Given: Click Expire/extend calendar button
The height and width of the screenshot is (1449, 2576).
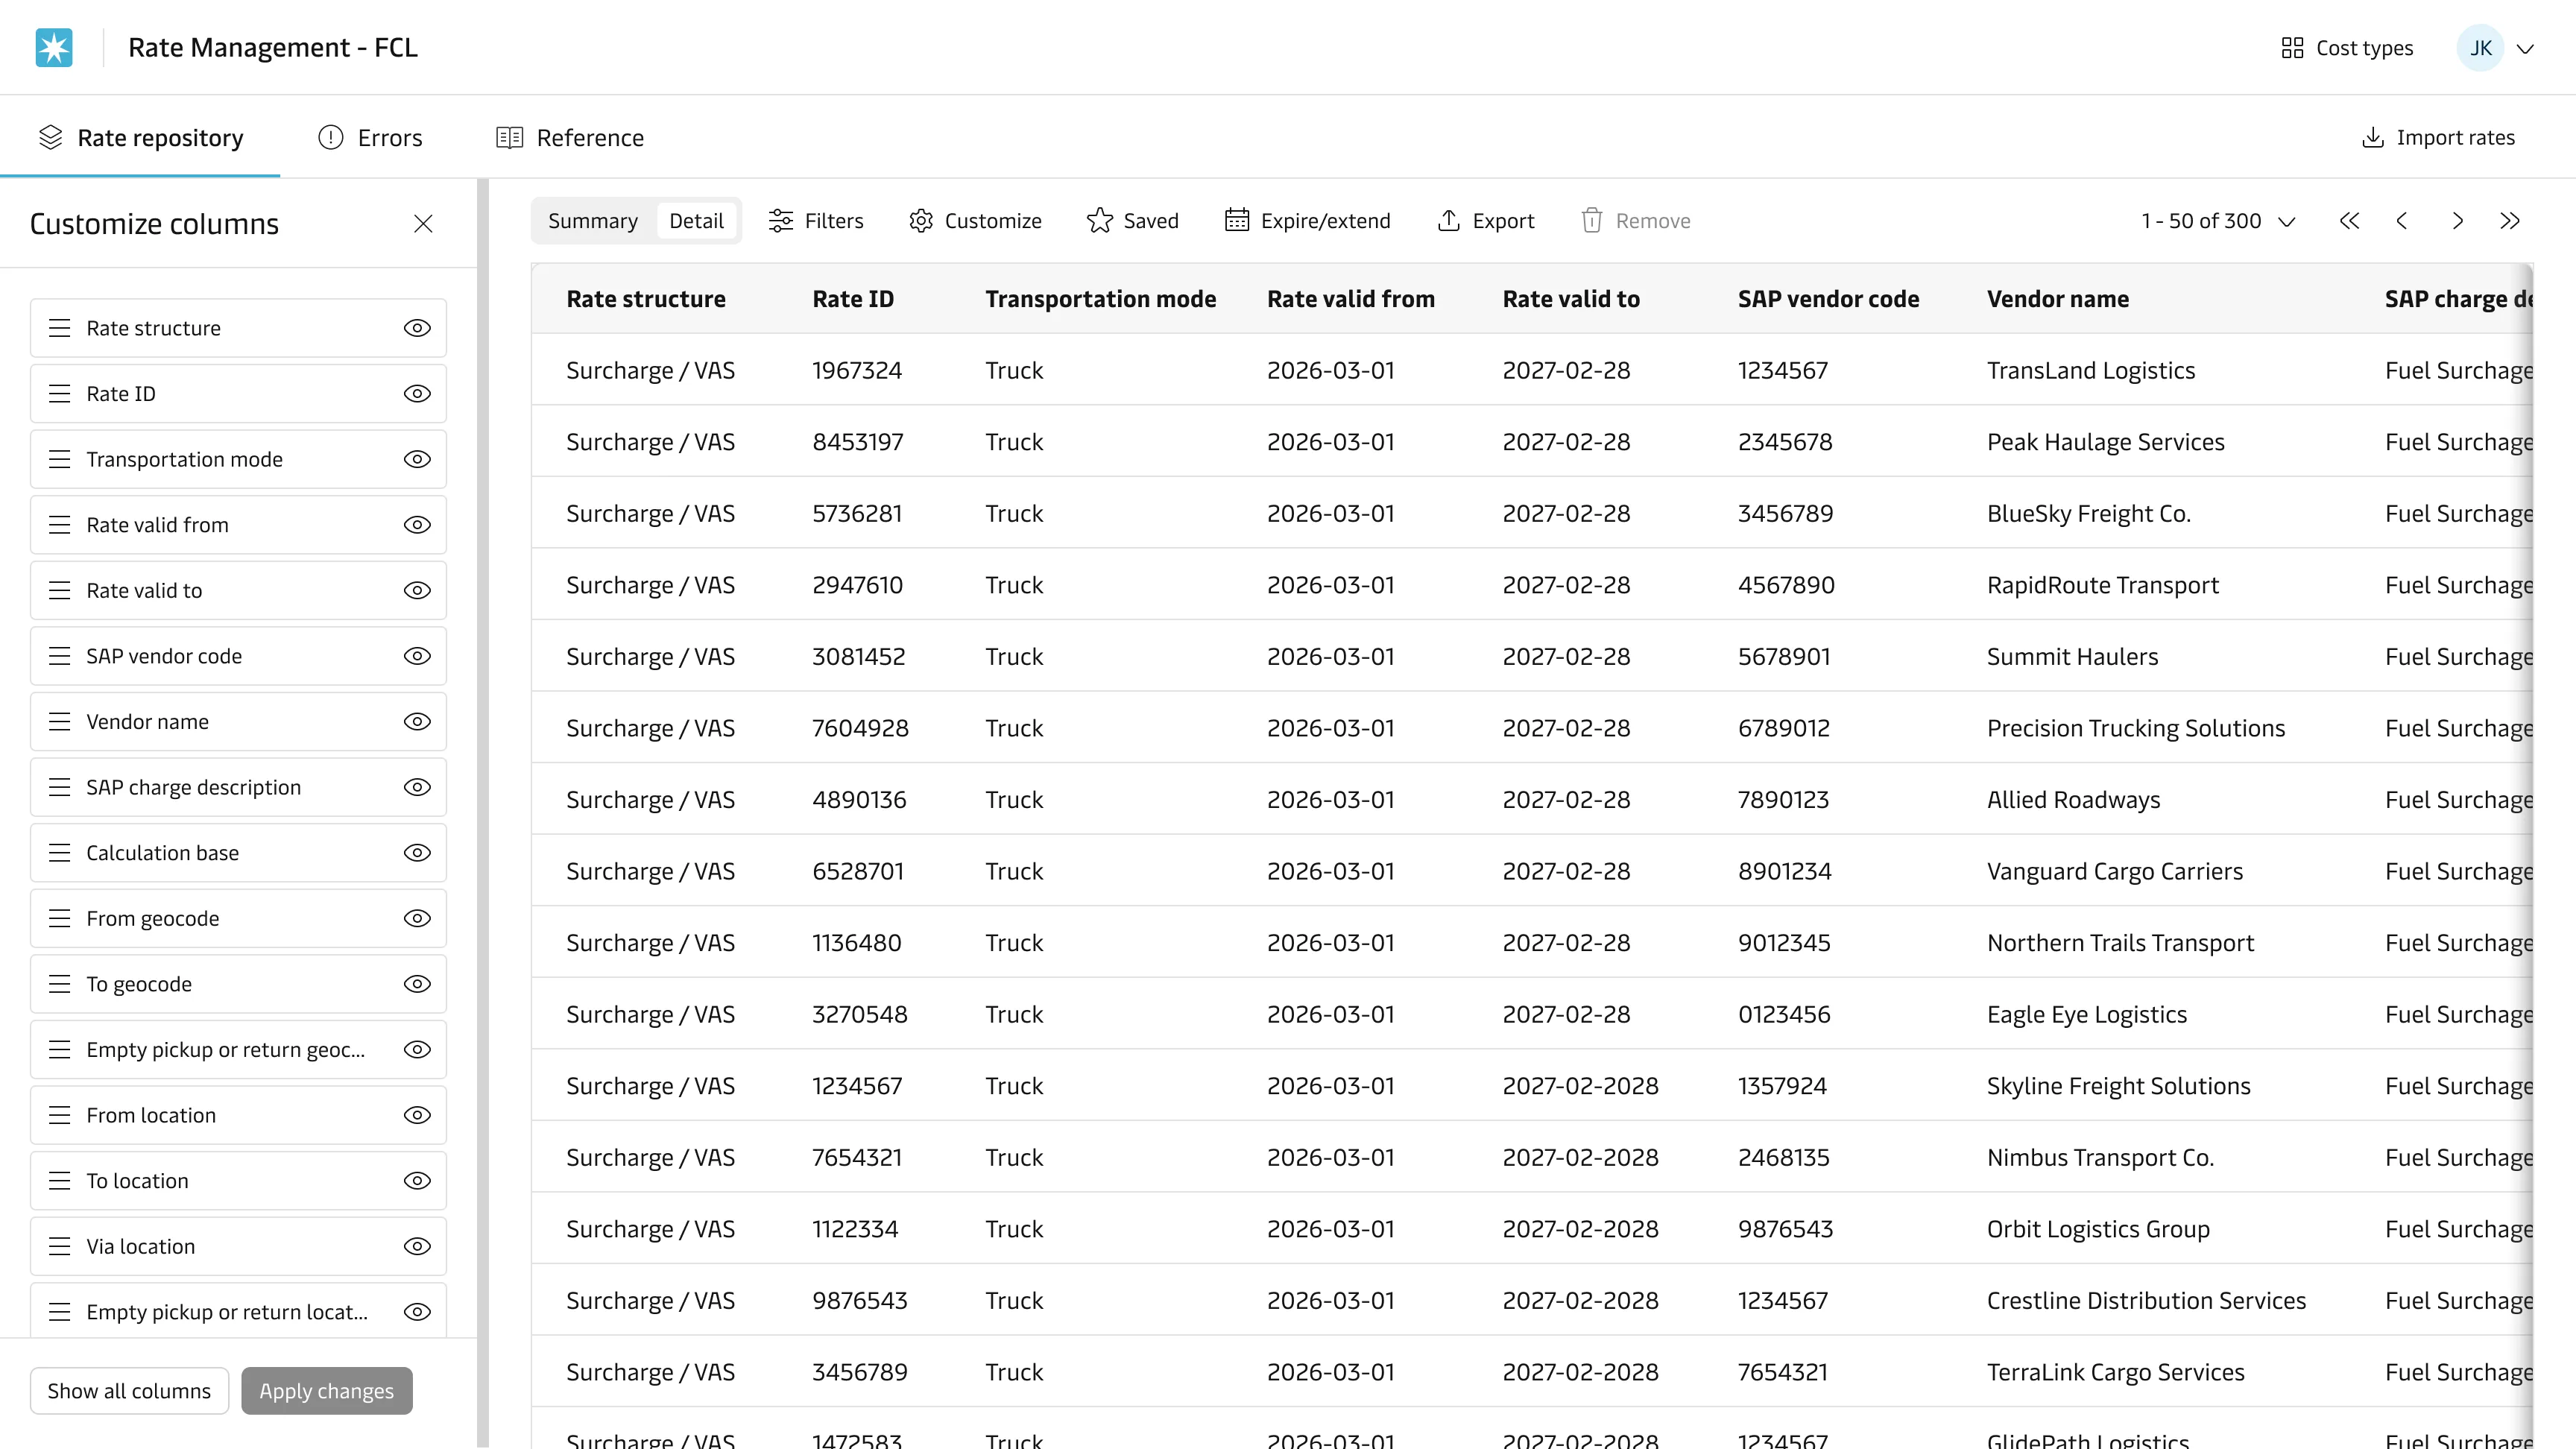Looking at the screenshot, I should click(1307, 221).
